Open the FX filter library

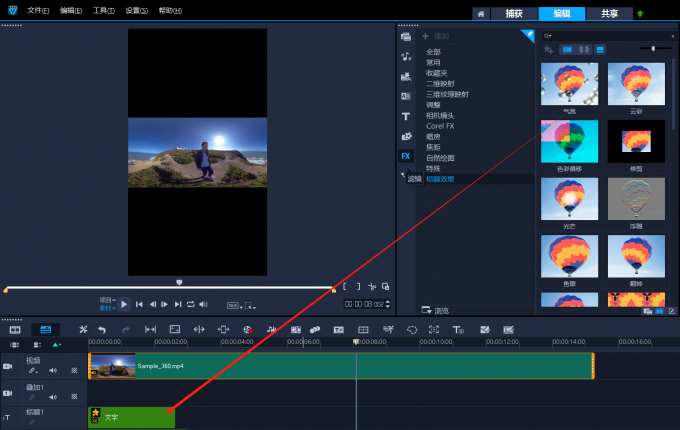click(x=405, y=156)
